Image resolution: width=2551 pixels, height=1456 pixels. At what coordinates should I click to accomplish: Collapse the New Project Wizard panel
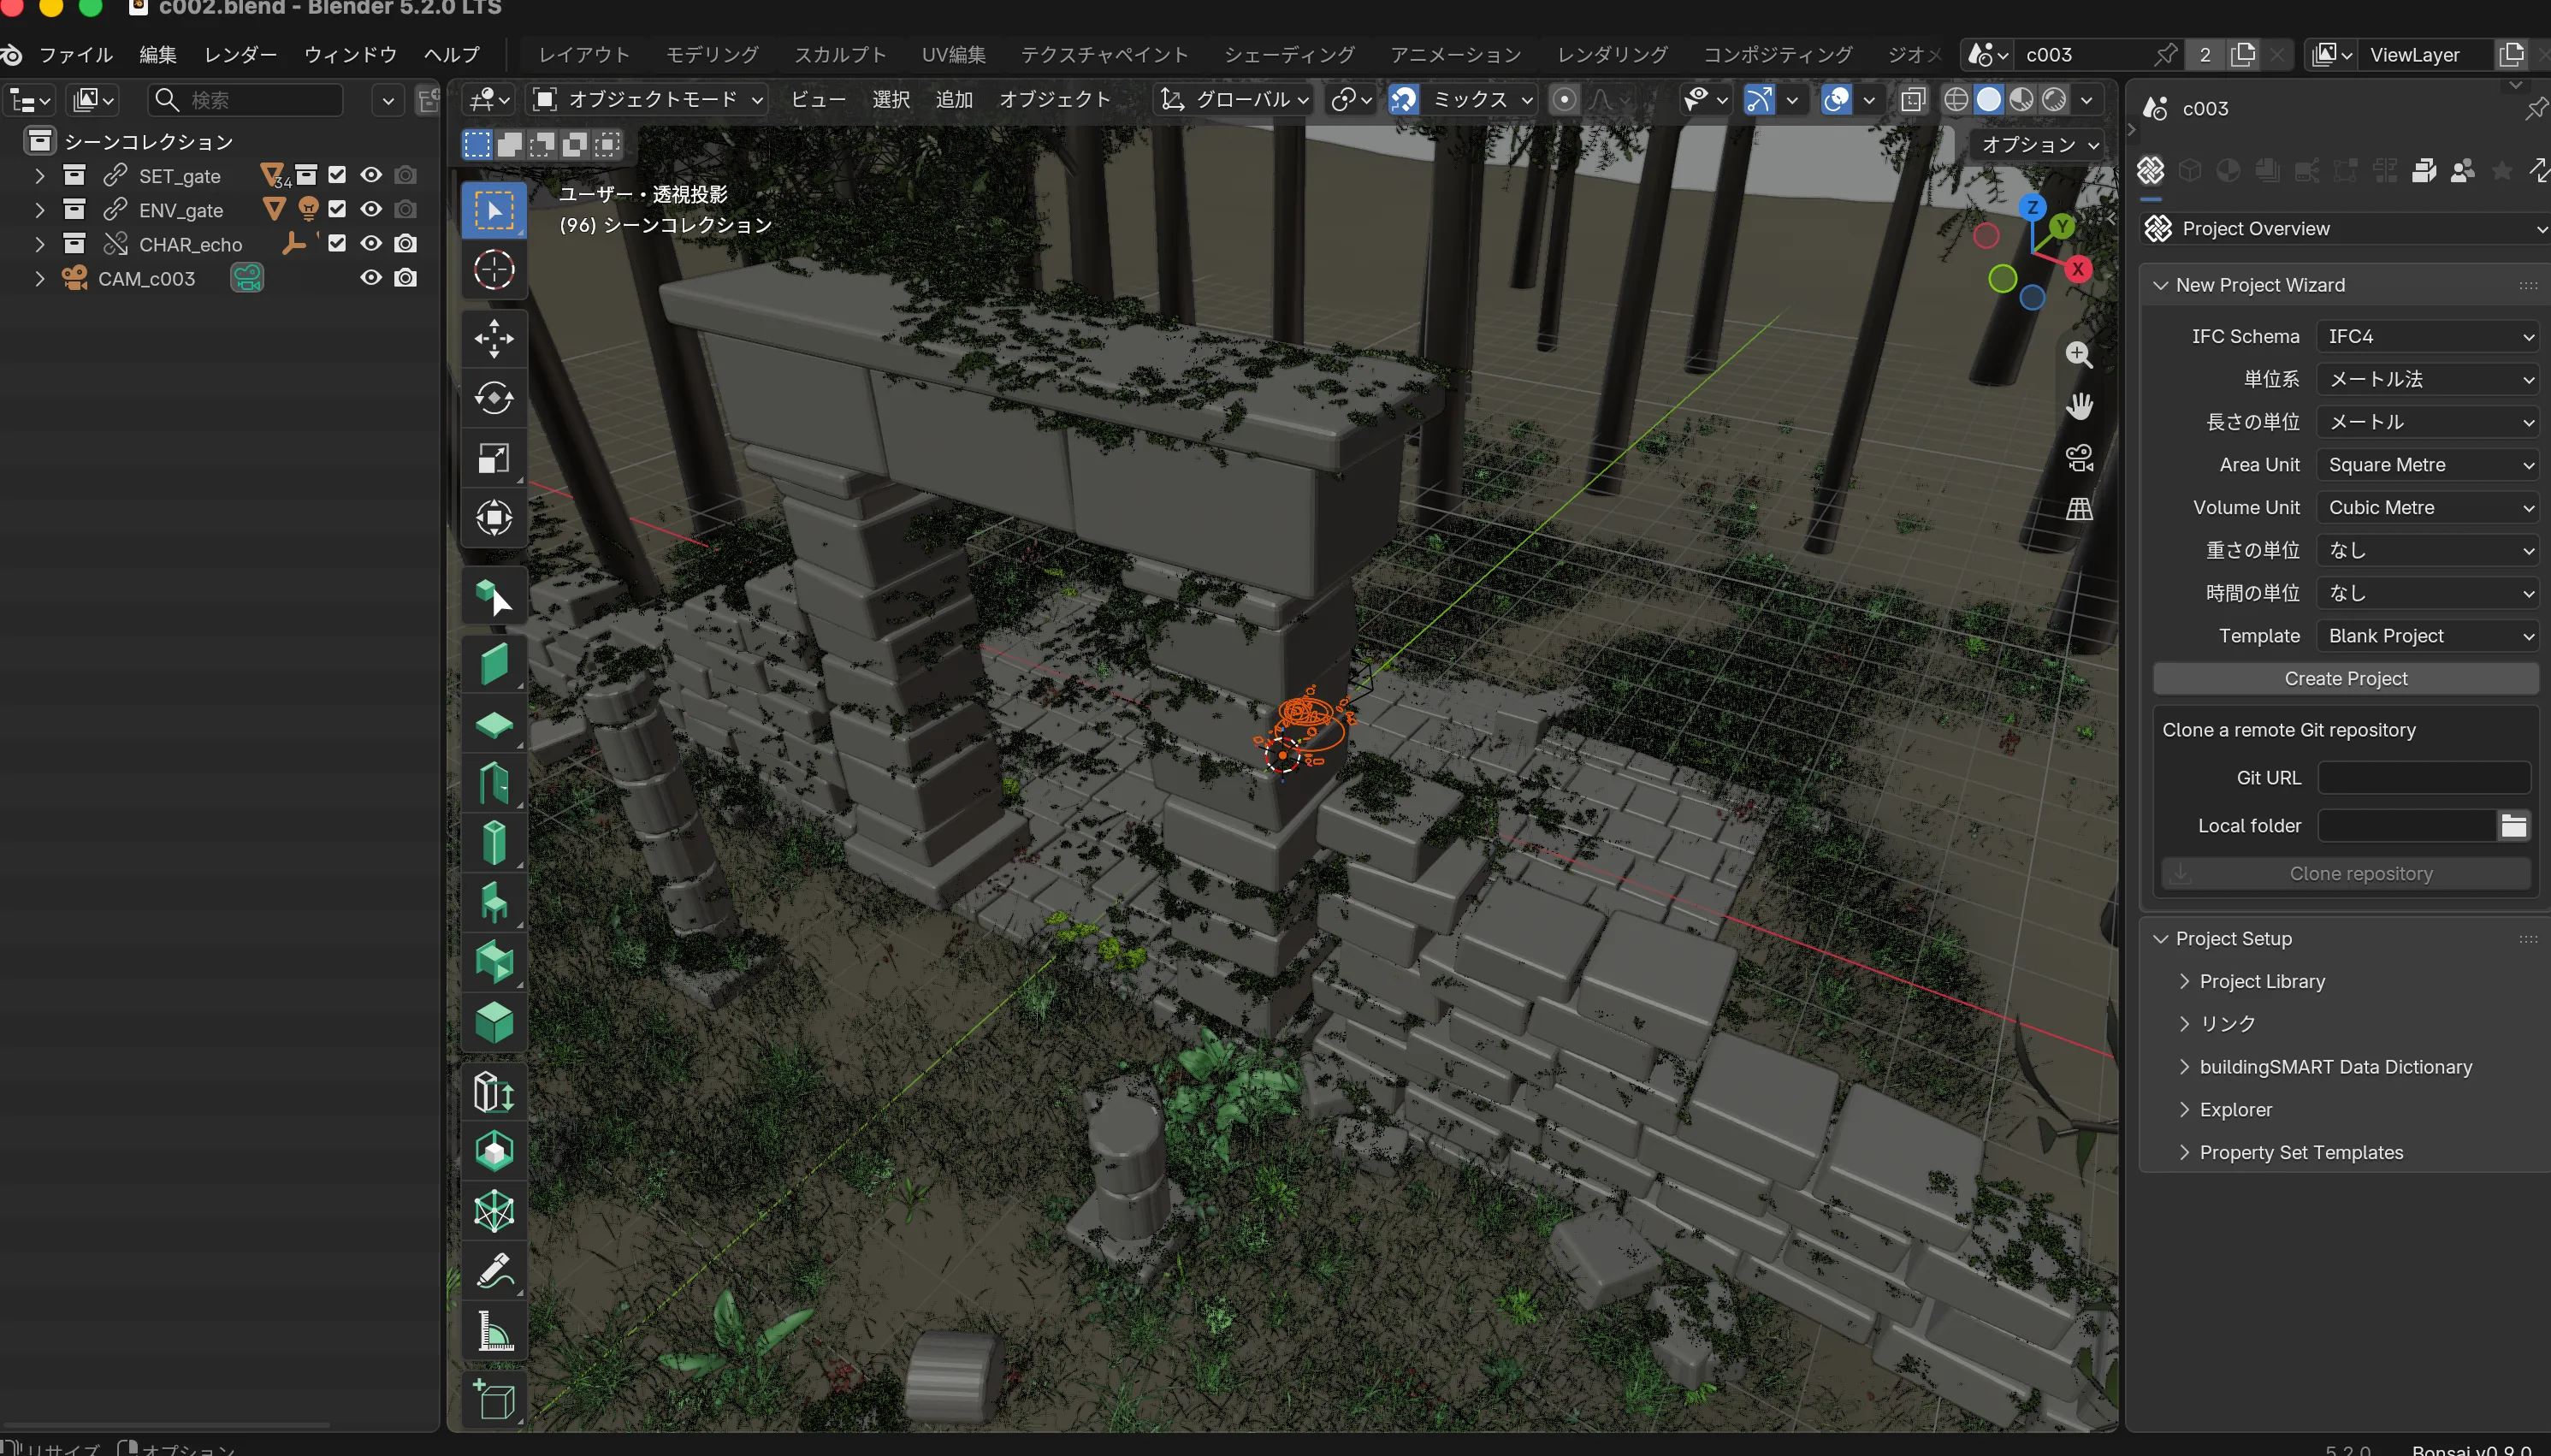coord(2259,285)
